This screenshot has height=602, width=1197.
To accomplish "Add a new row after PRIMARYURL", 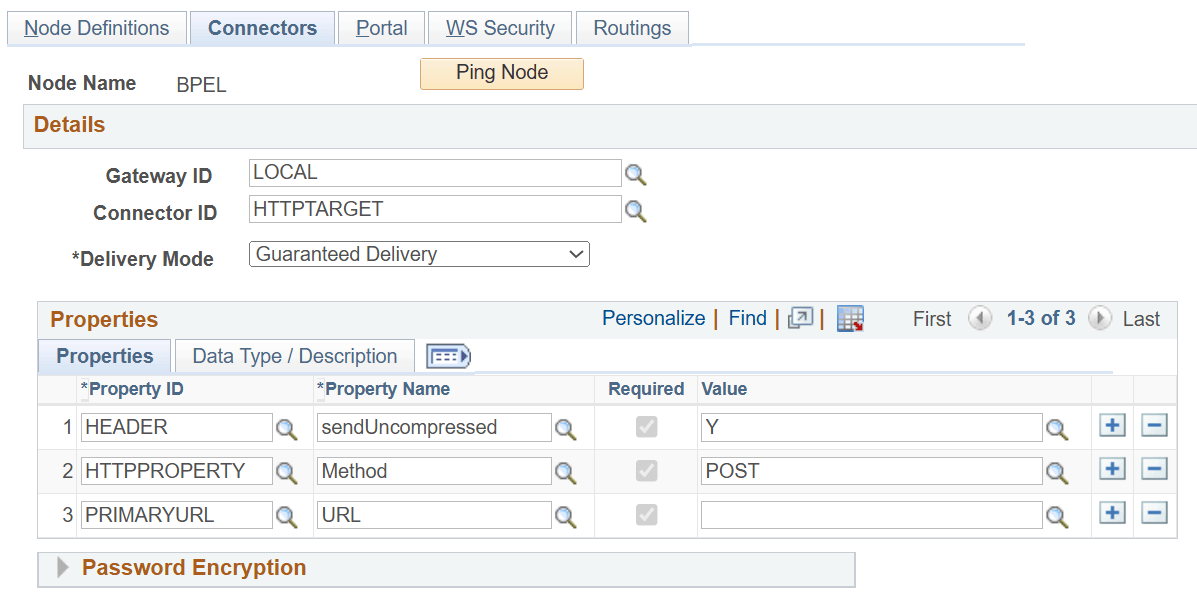I will click(x=1111, y=513).
